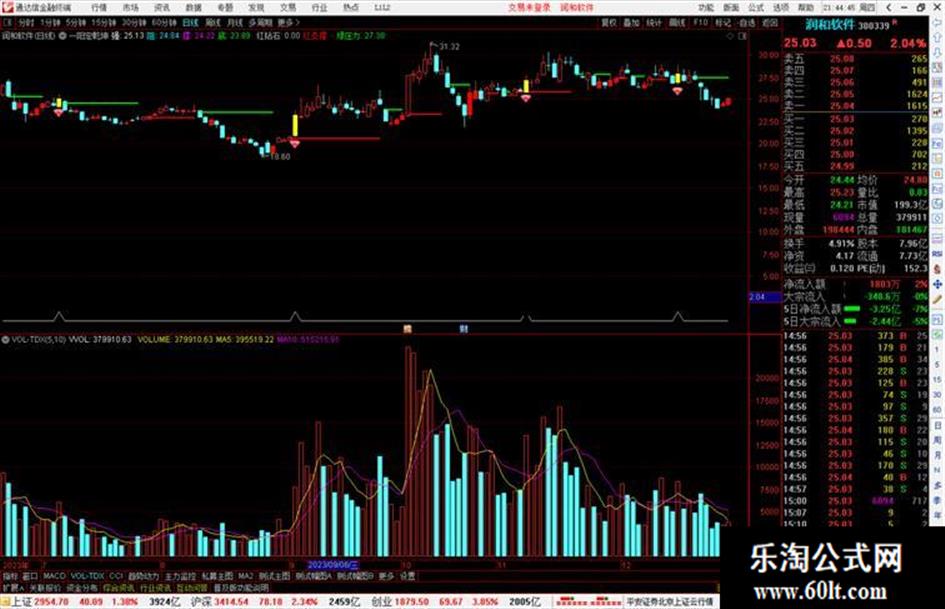Open the 发现 menu
The width and height of the screenshot is (945, 609).
coord(256,8)
